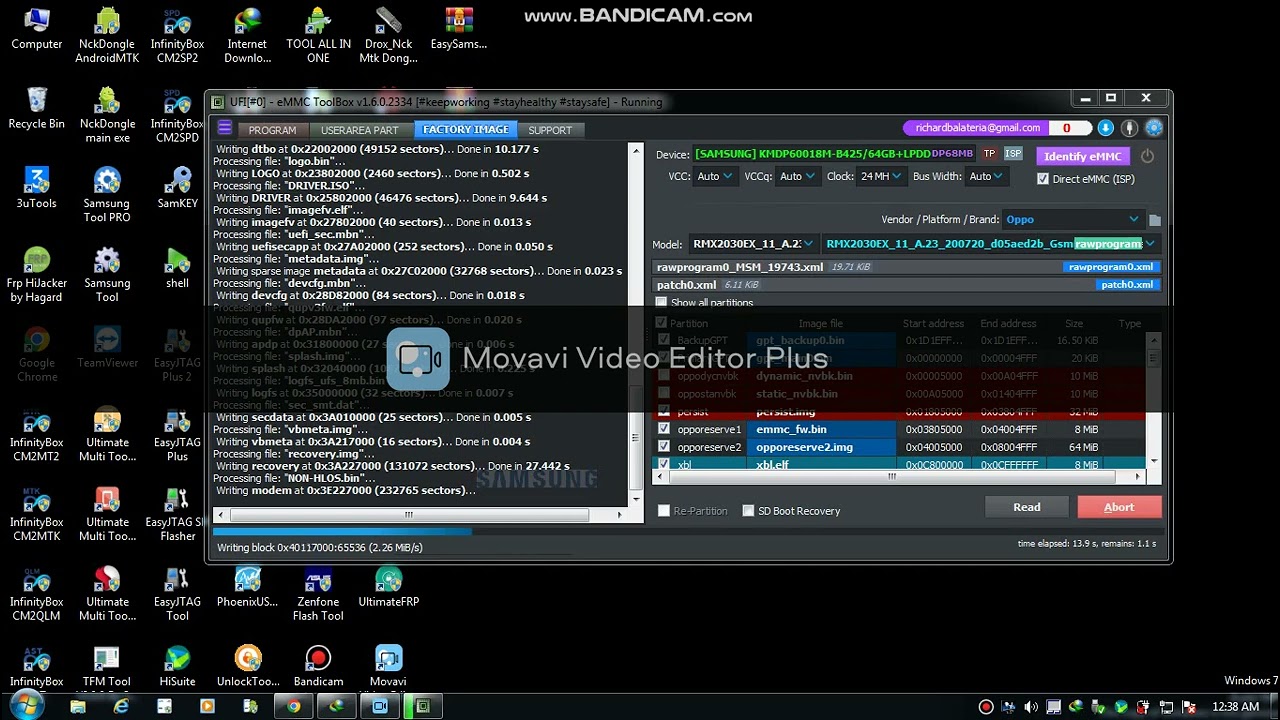Image resolution: width=1280 pixels, height=720 pixels.
Task: Uncheck the opporeserve2 partition checkbox
Action: [x=663, y=447]
